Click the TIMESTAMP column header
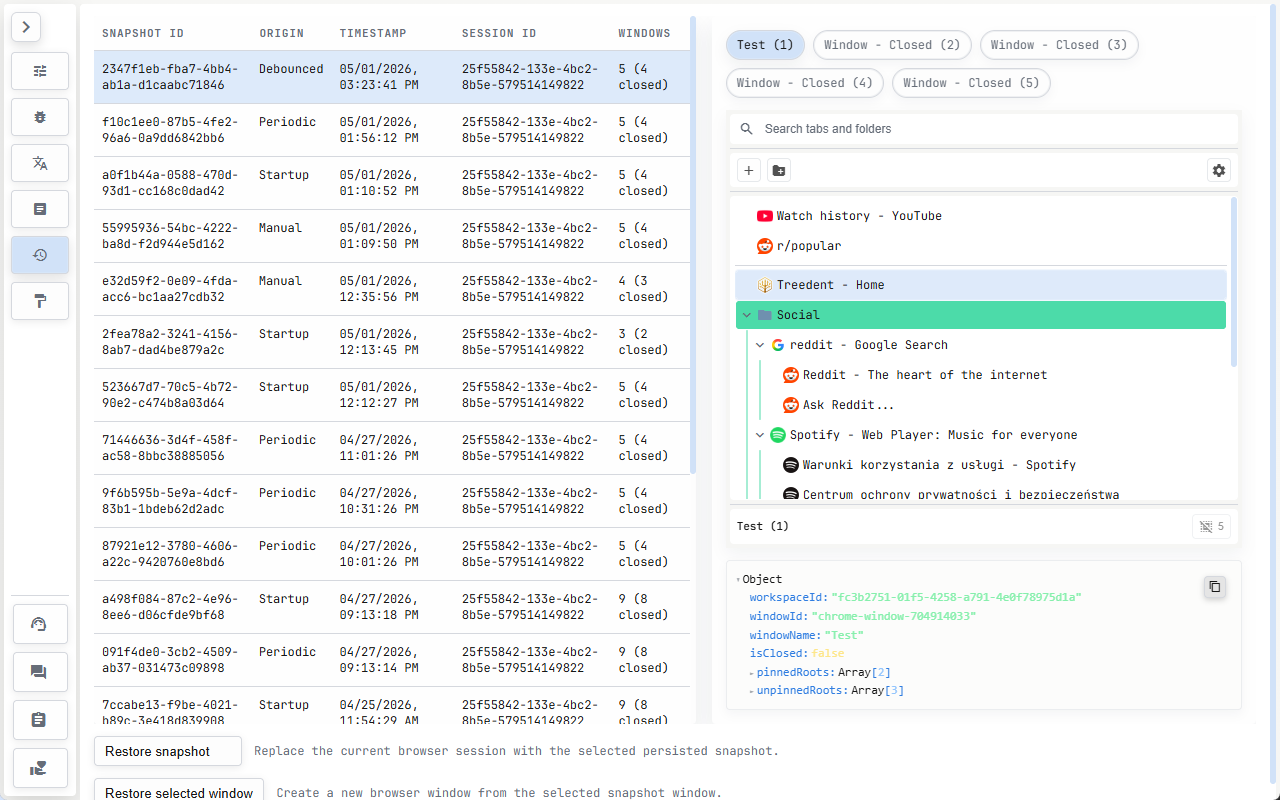The image size is (1280, 800). tap(373, 34)
